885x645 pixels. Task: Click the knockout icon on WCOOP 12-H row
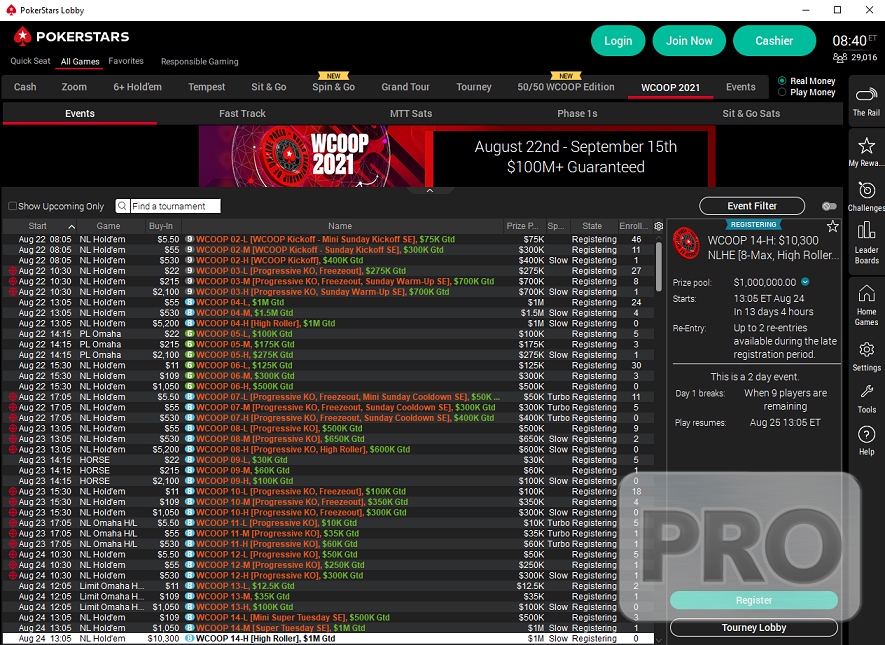[x=12, y=576]
